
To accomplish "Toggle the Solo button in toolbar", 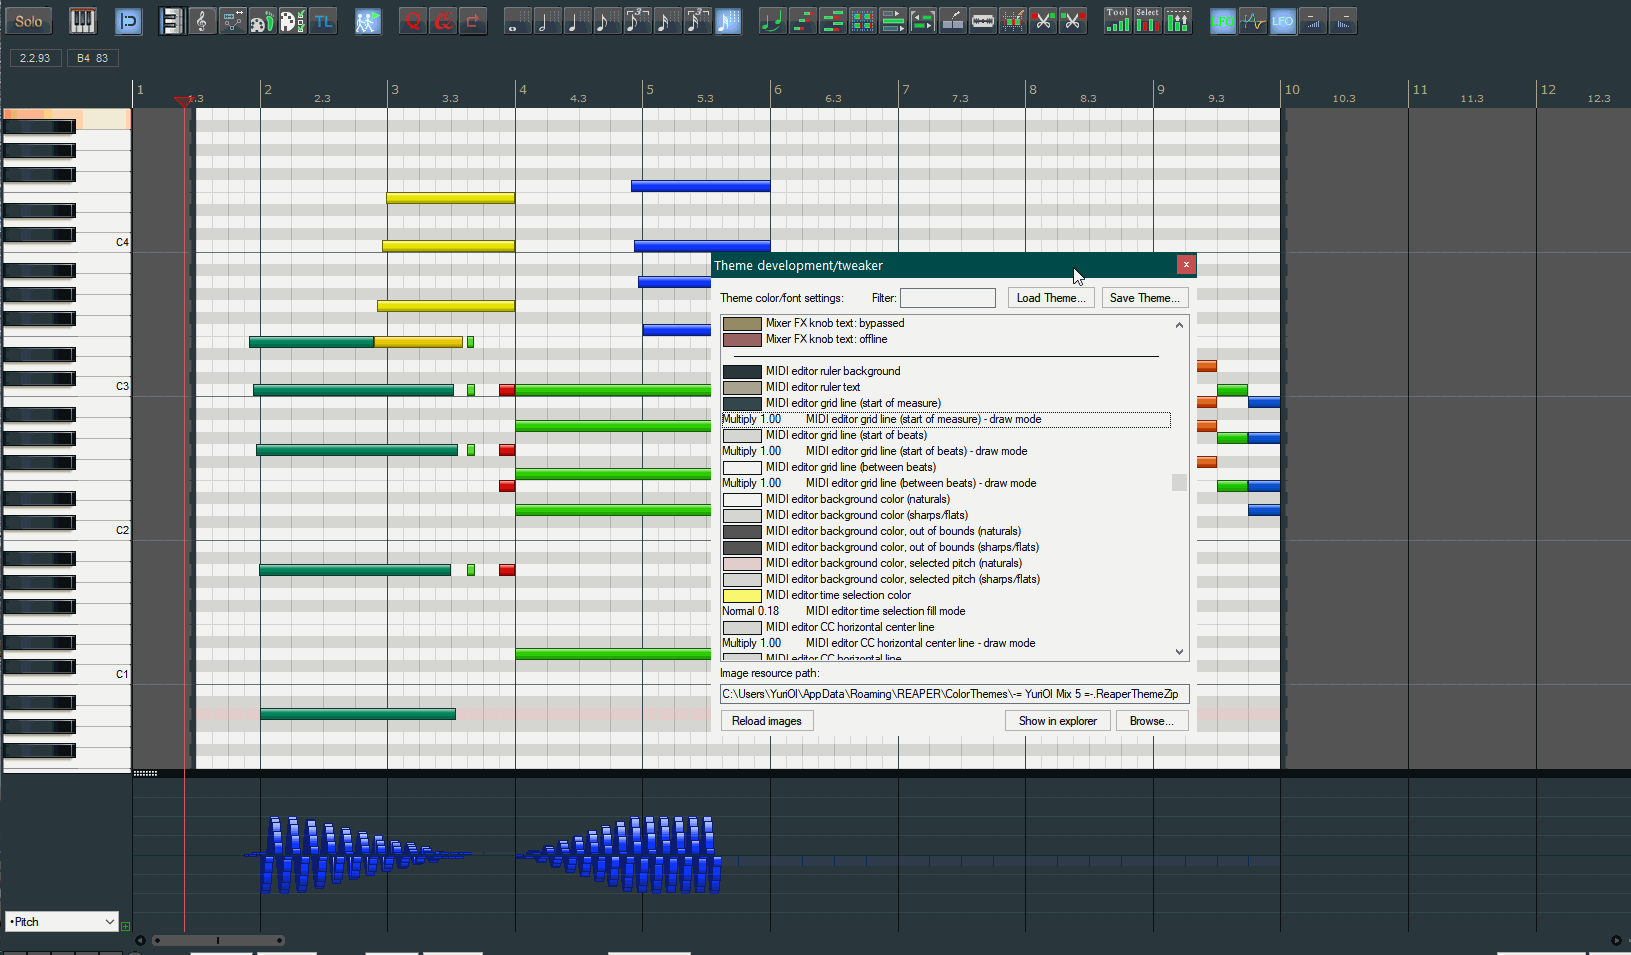I will coord(29,21).
